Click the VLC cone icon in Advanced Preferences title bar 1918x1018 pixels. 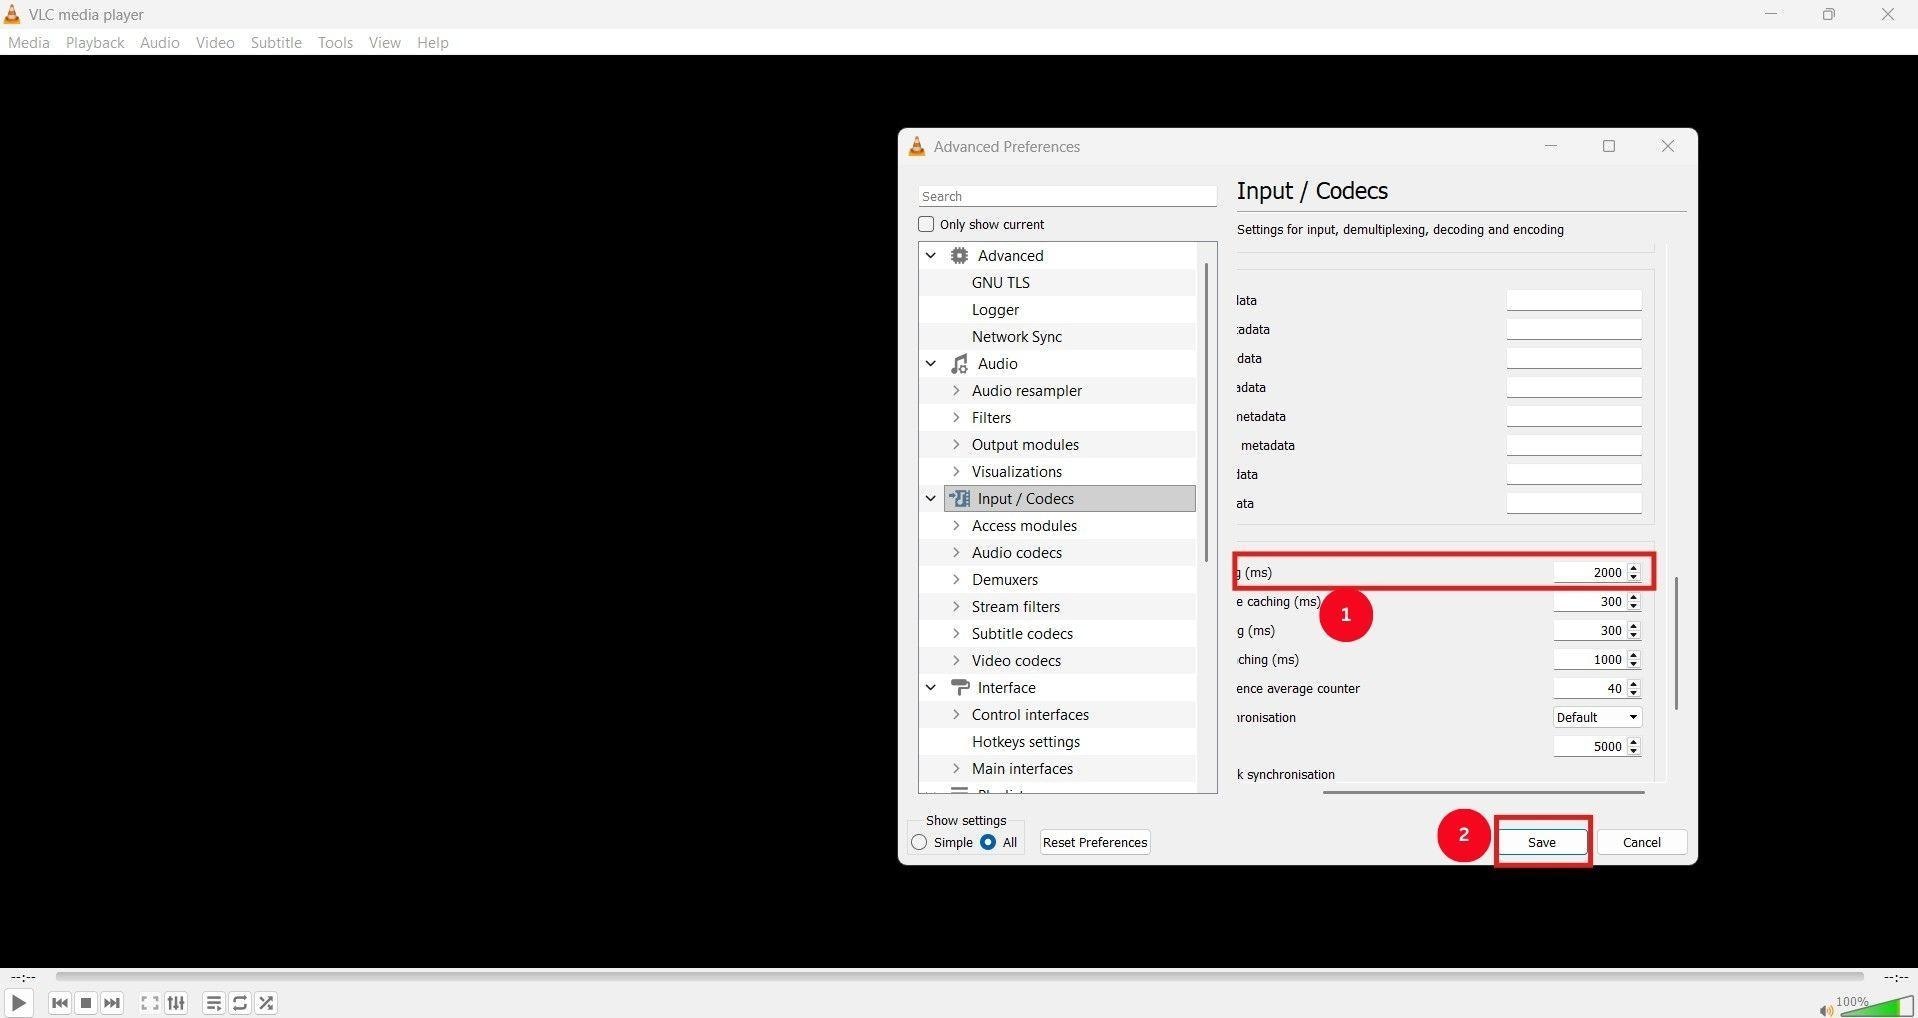coord(917,147)
